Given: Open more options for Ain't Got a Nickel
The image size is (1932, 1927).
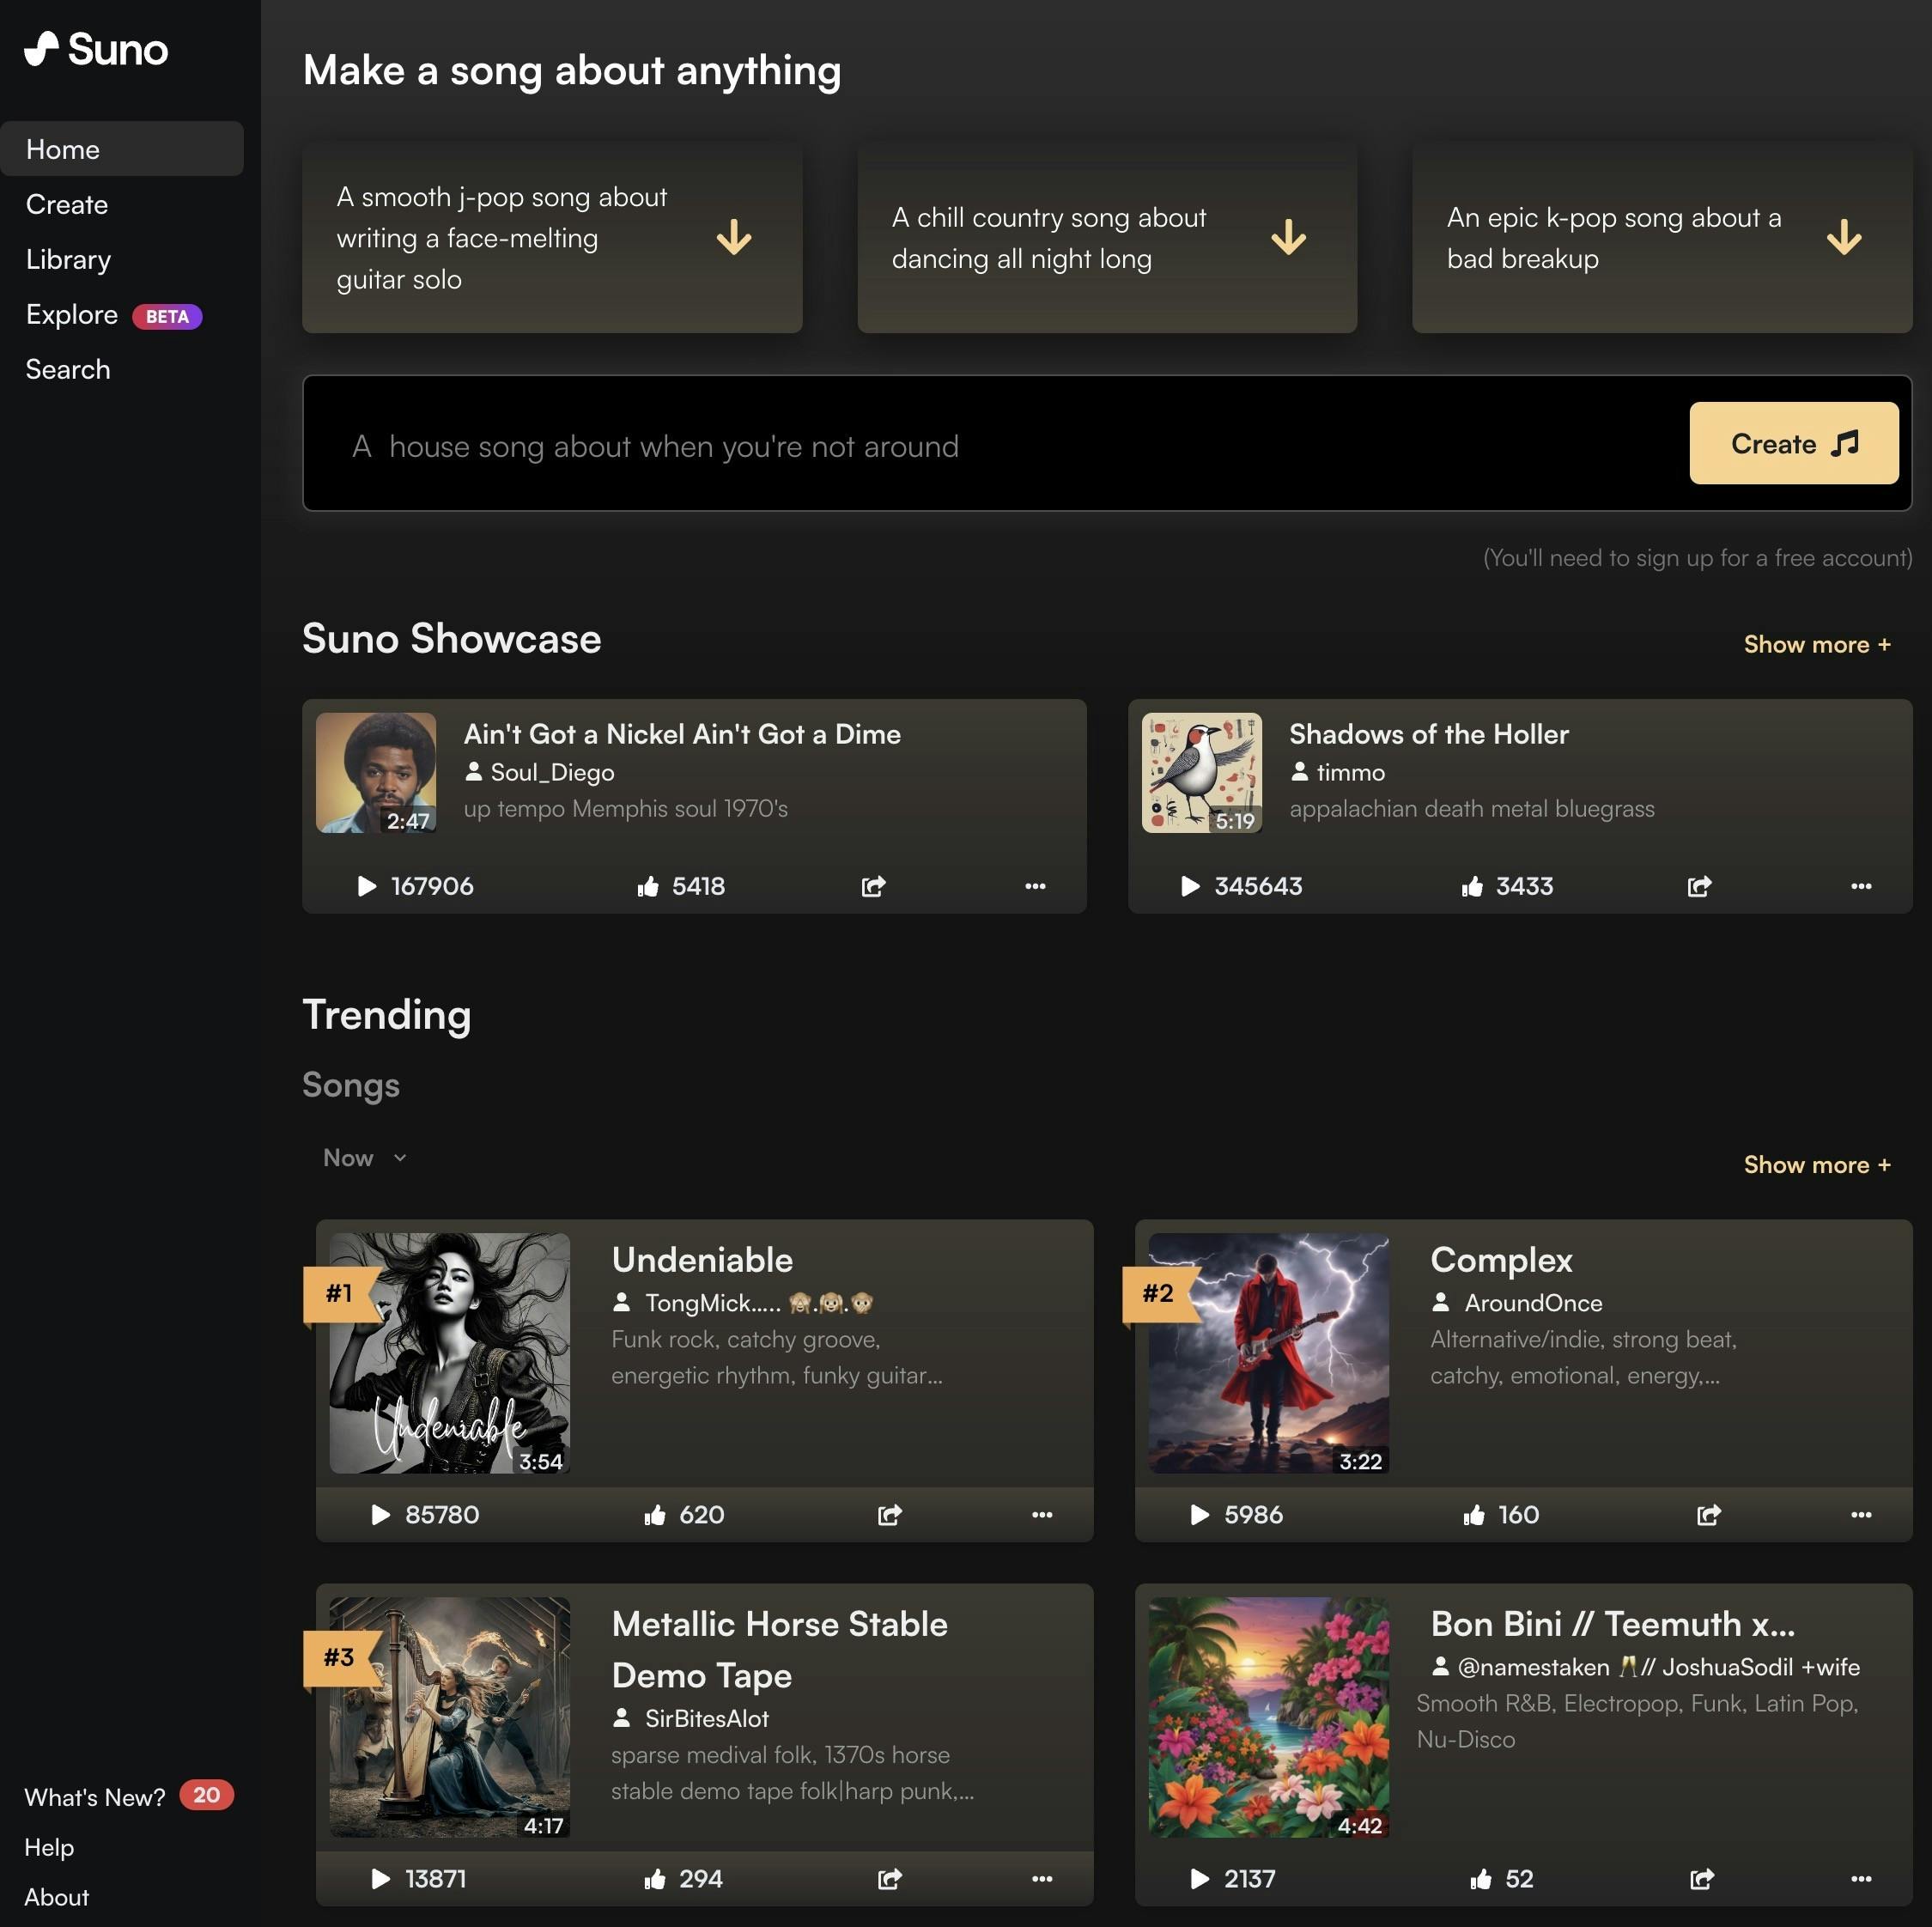Looking at the screenshot, I should pyautogui.click(x=1035, y=886).
